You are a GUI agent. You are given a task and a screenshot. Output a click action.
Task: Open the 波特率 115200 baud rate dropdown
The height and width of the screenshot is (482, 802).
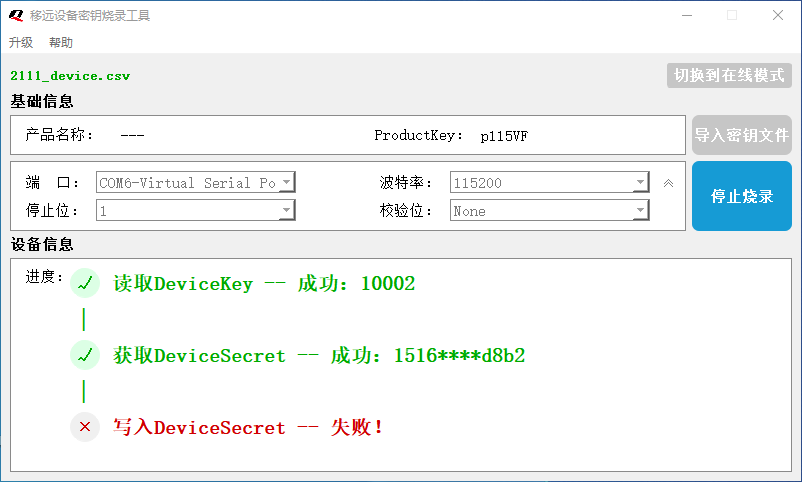tap(550, 183)
